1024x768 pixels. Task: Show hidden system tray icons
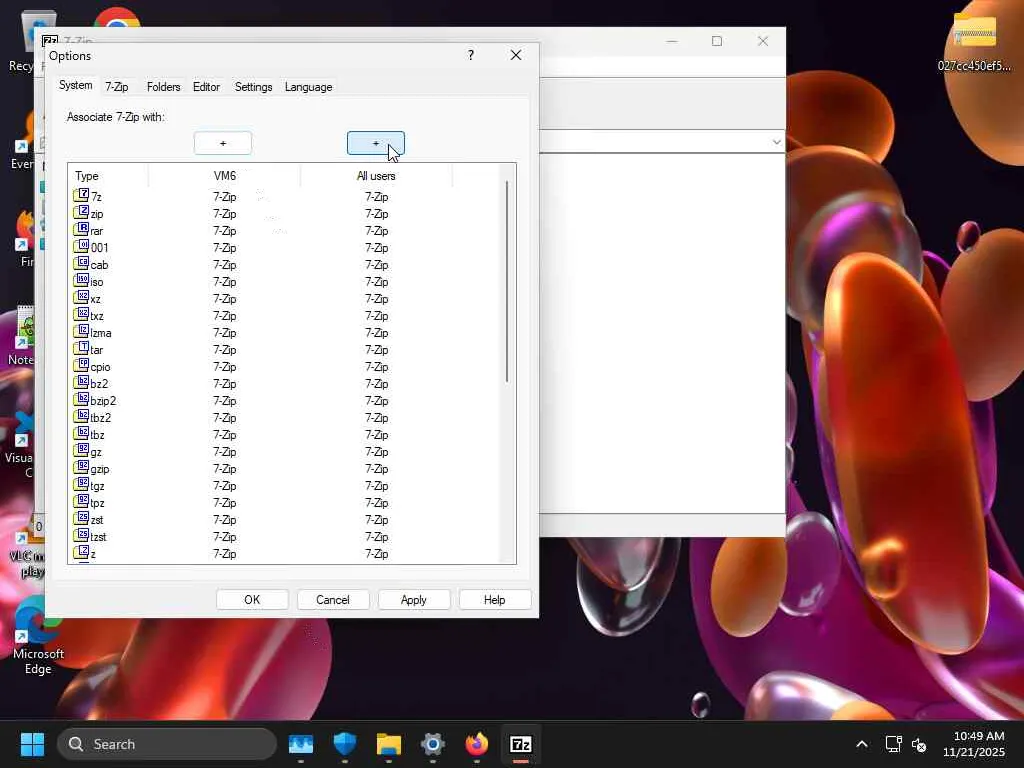click(x=862, y=744)
